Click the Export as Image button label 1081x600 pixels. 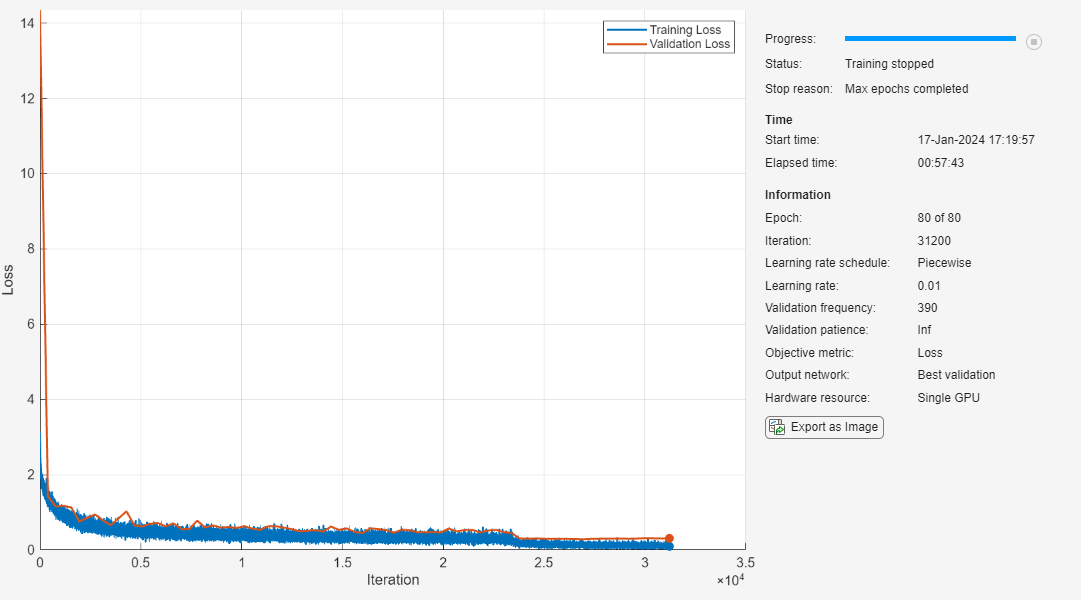(834, 427)
